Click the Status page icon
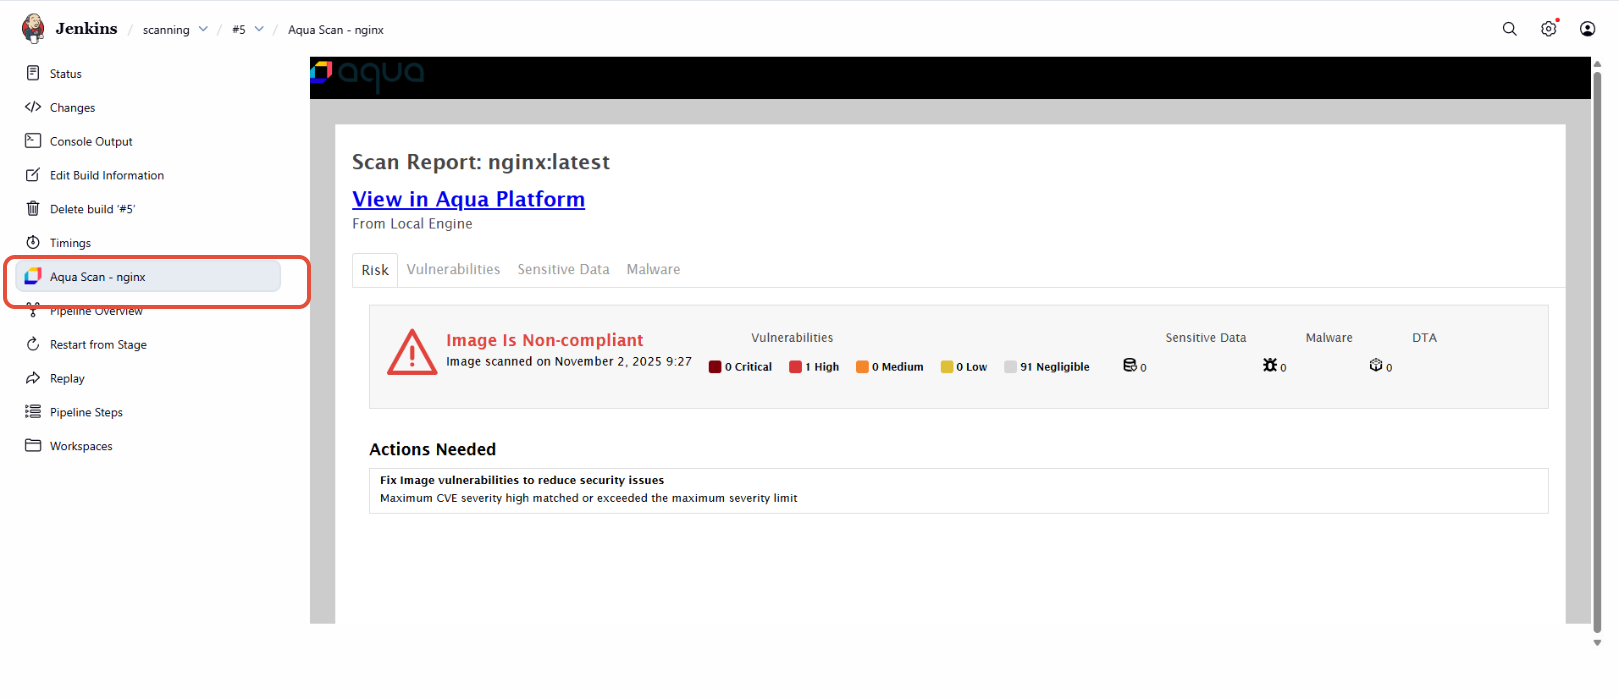Viewport: 1619px width, 699px height. point(33,73)
